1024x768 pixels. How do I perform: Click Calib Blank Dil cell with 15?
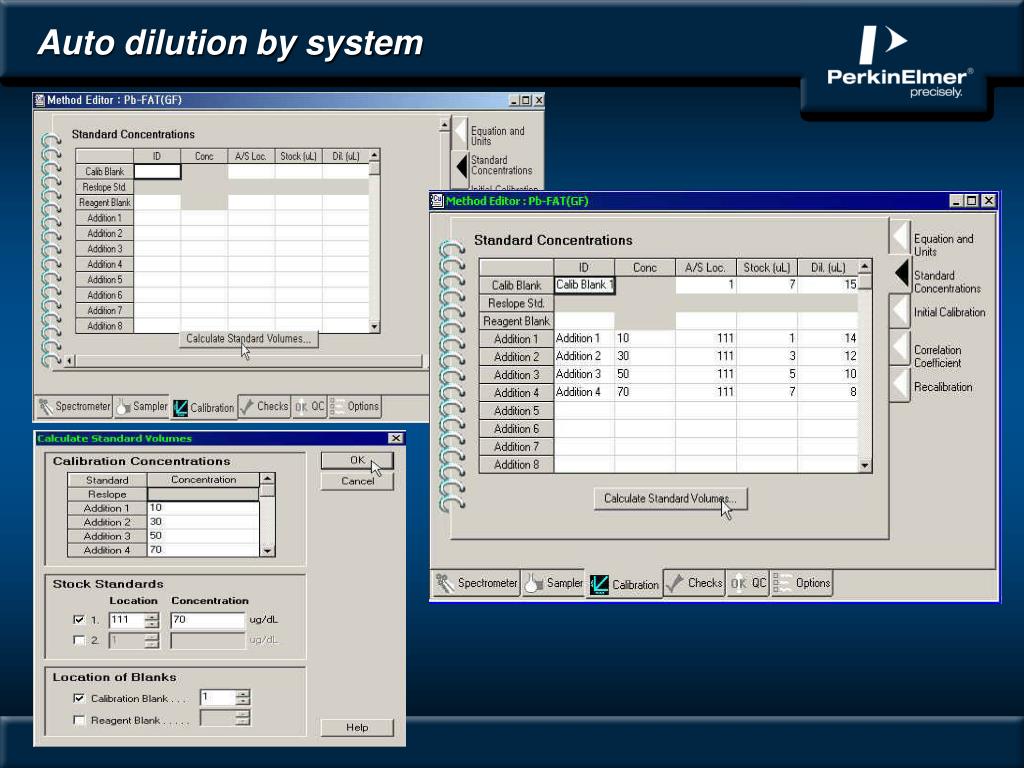click(827, 285)
